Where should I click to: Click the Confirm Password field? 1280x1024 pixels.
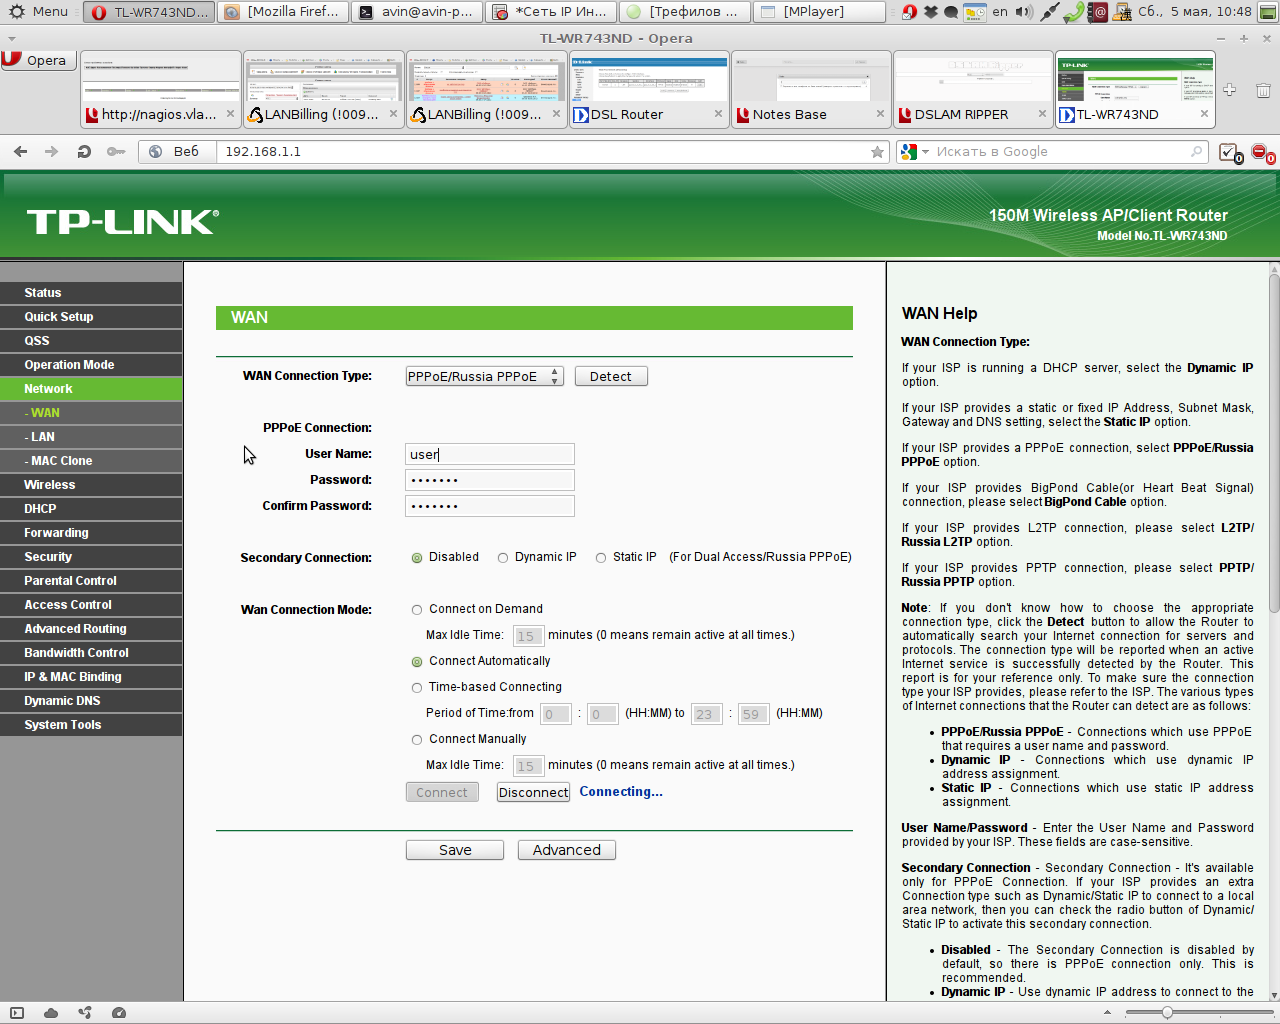pos(490,506)
